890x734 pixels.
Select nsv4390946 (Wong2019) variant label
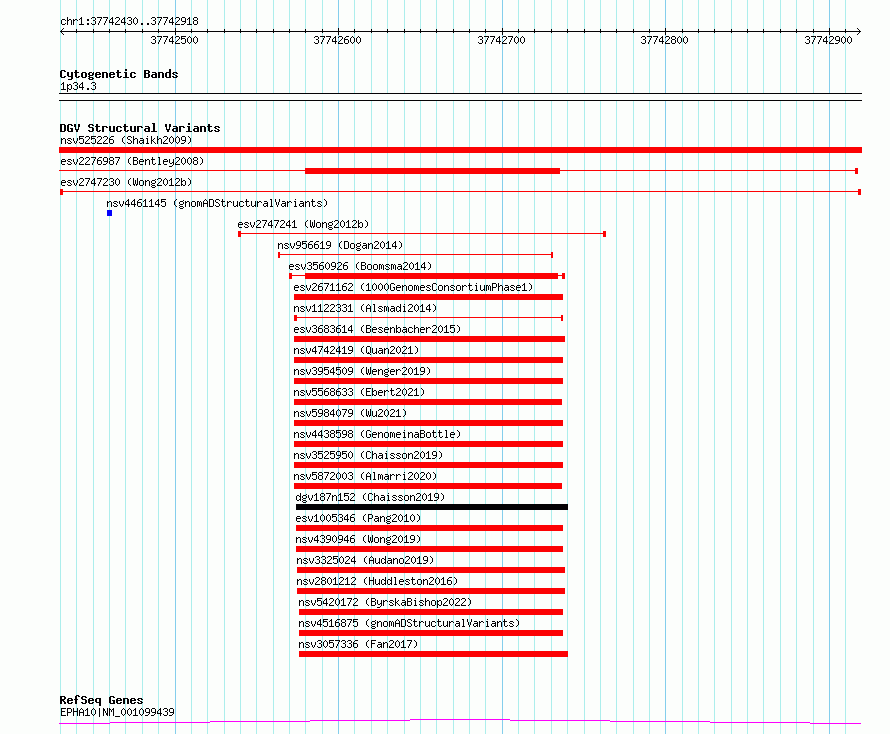pos(358,539)
